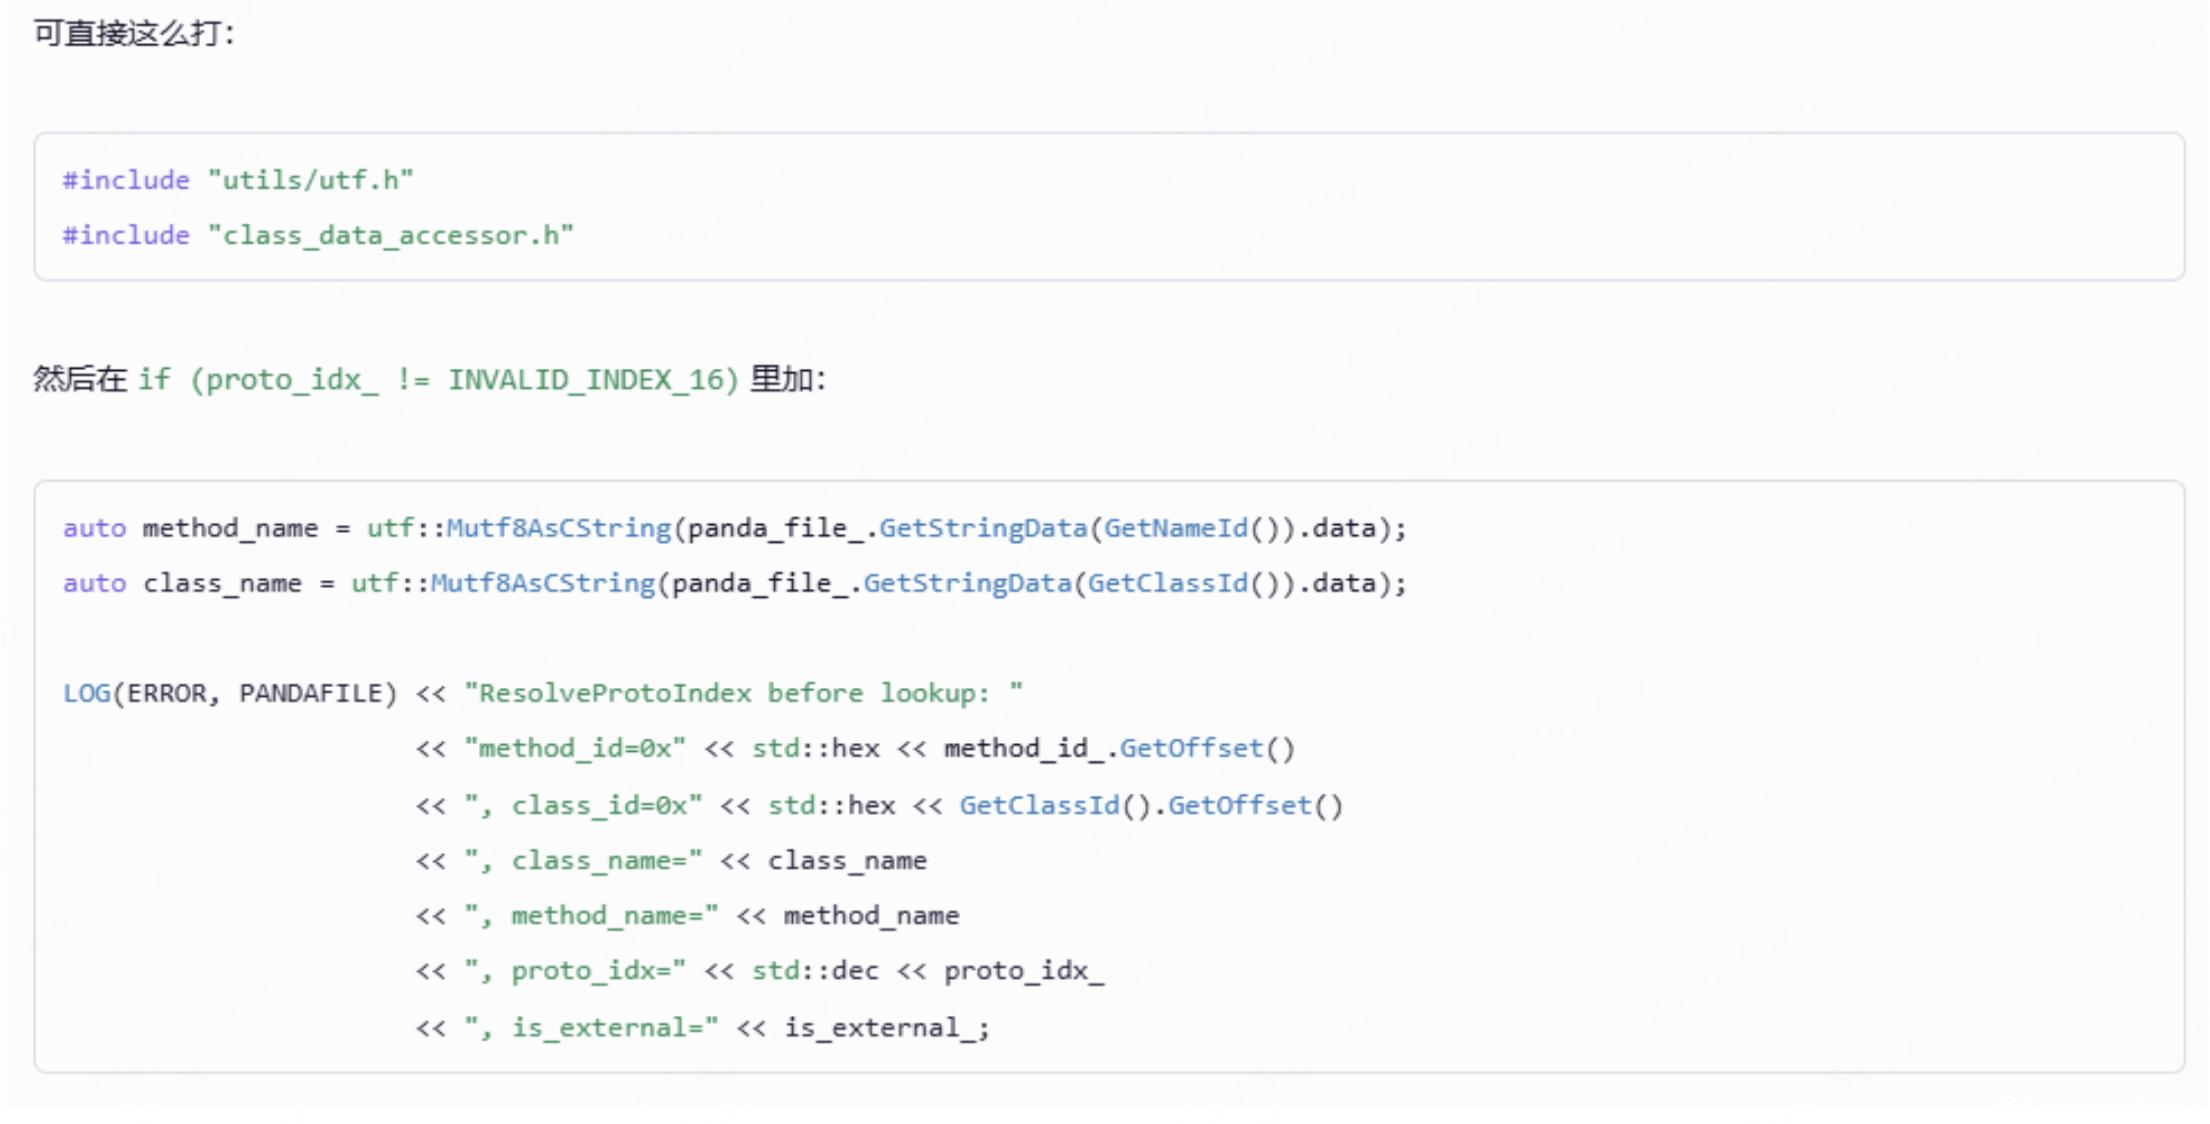Viewport: 2210px width, 1124px height.
Task: Click std::dec in the proto_idx line
Action: tap(815, 971)
